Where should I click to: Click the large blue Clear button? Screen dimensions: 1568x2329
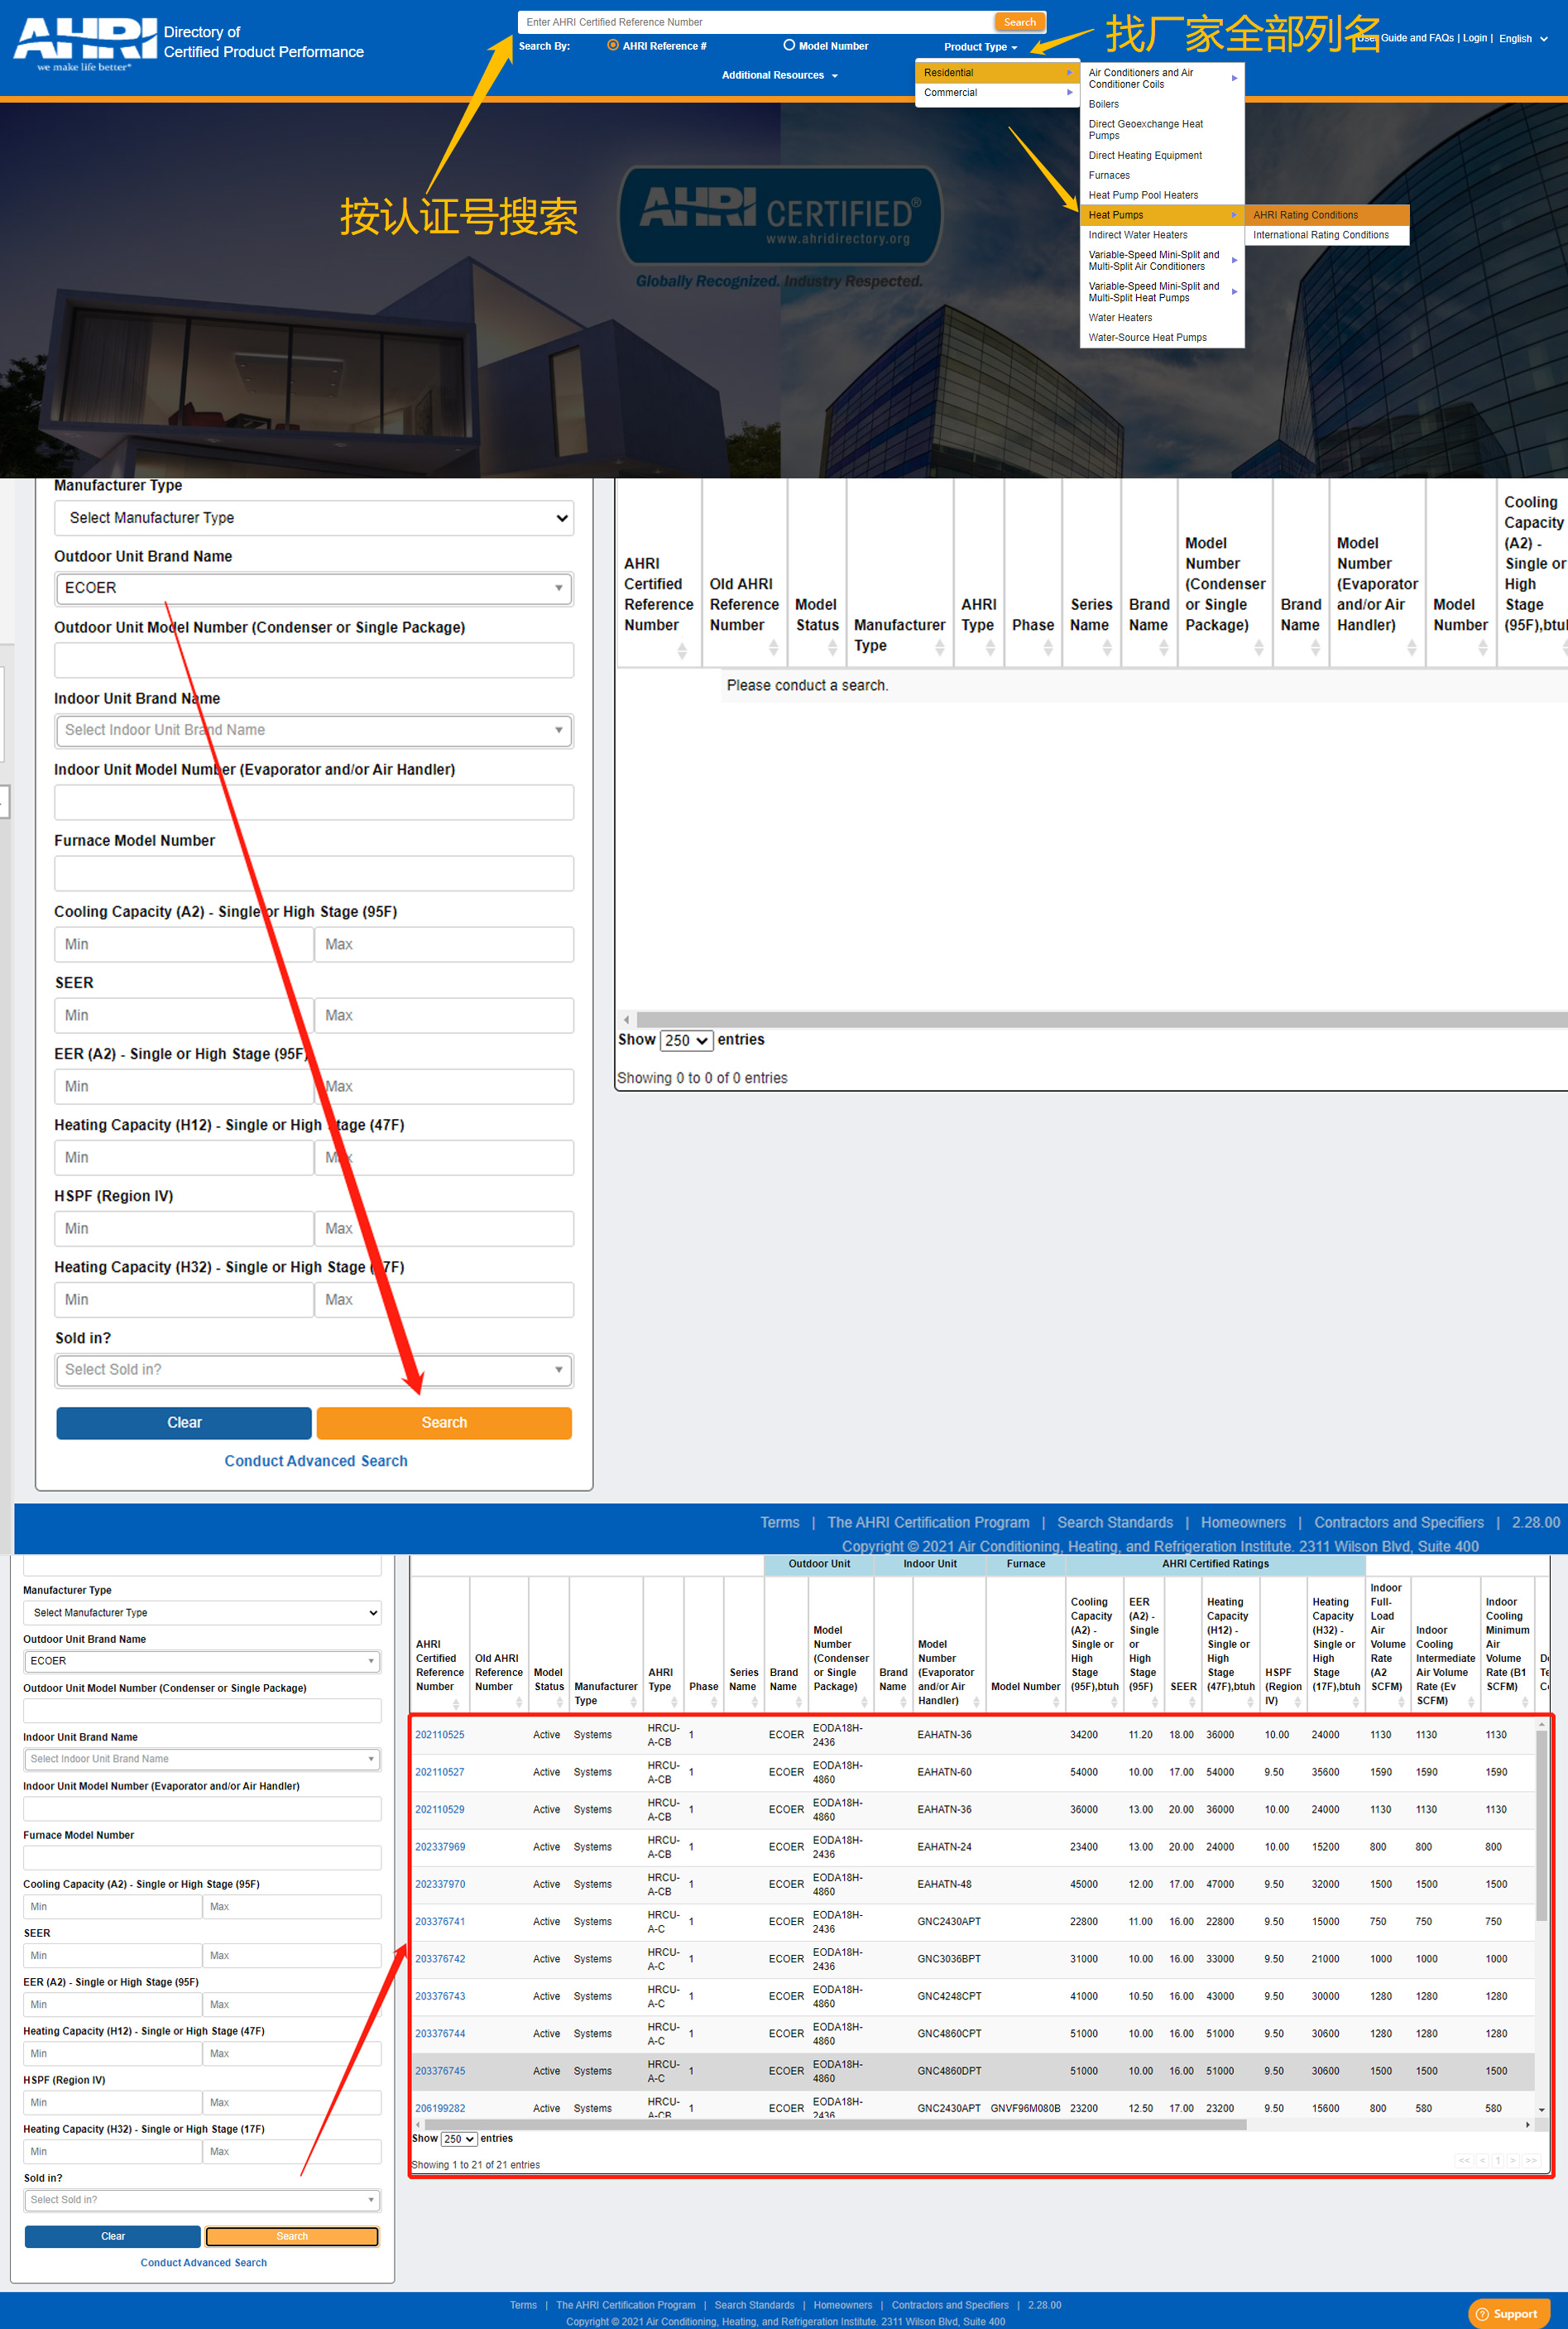(184, 1423)
